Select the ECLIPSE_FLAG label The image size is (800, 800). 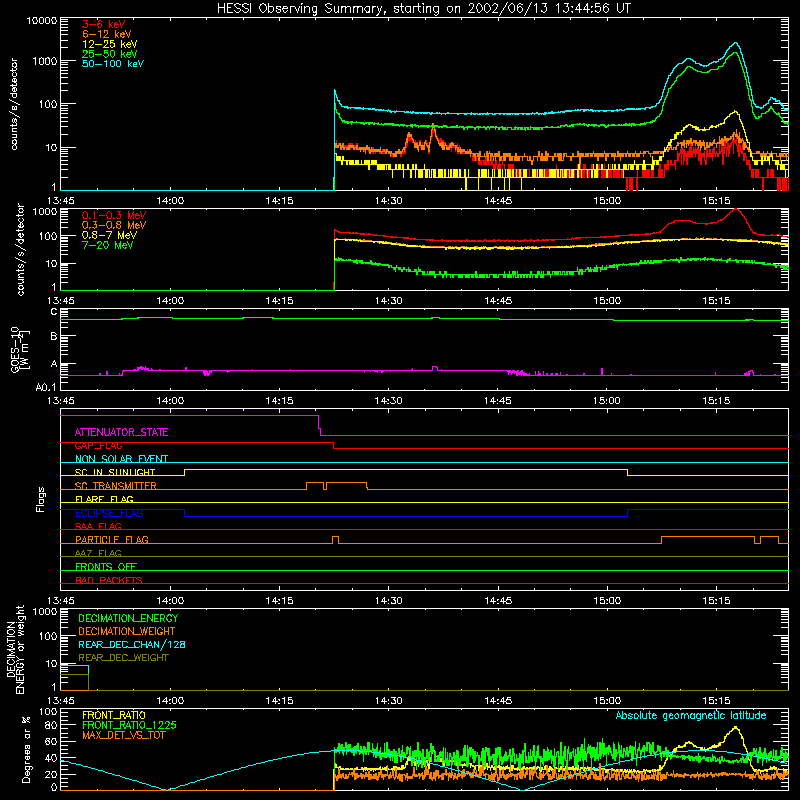tap(109, 513)
